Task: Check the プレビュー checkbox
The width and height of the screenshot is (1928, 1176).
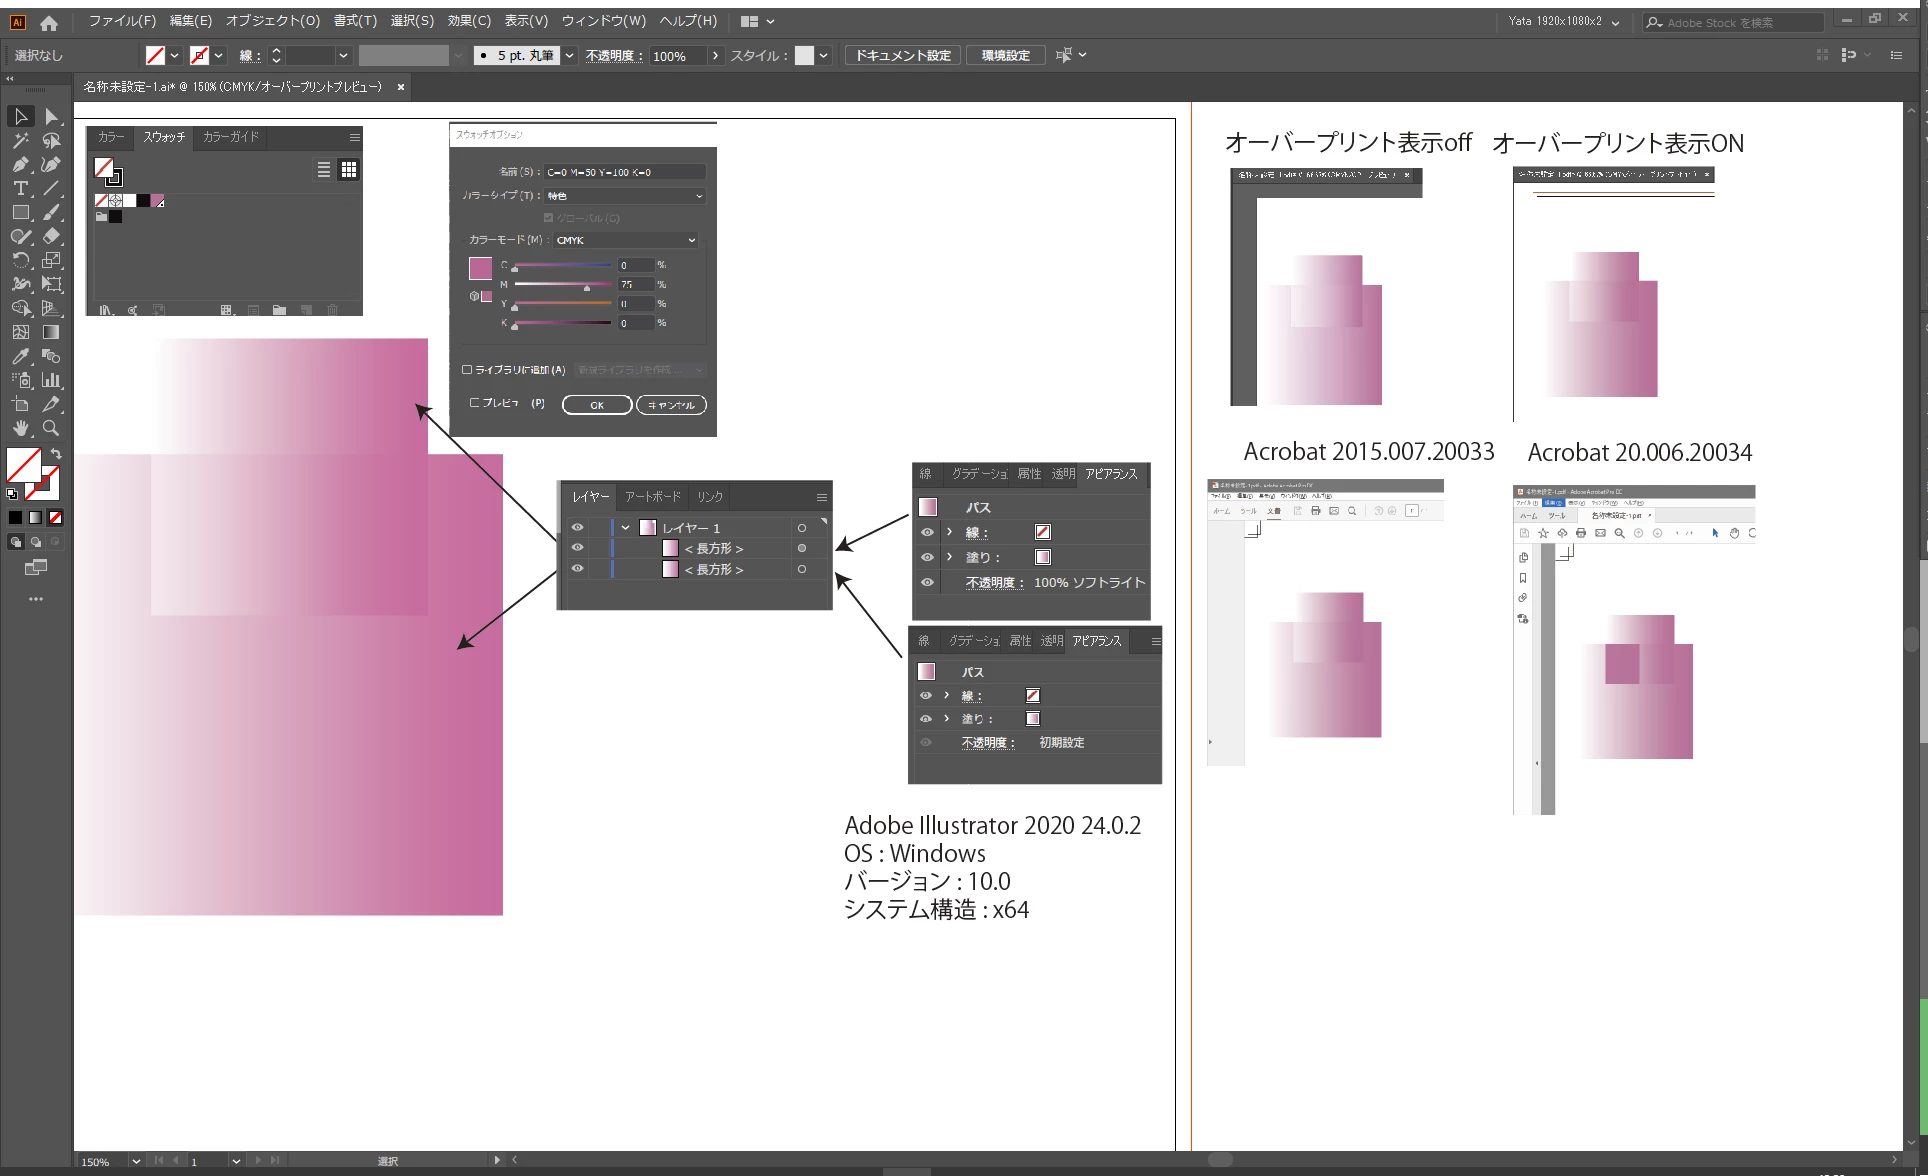Action: click(x=476, y=403)
